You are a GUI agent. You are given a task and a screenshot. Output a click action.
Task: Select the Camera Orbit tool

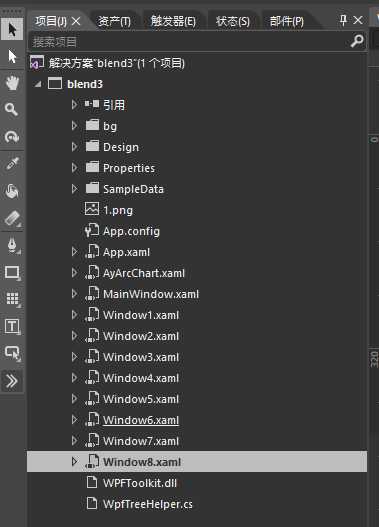12,136
